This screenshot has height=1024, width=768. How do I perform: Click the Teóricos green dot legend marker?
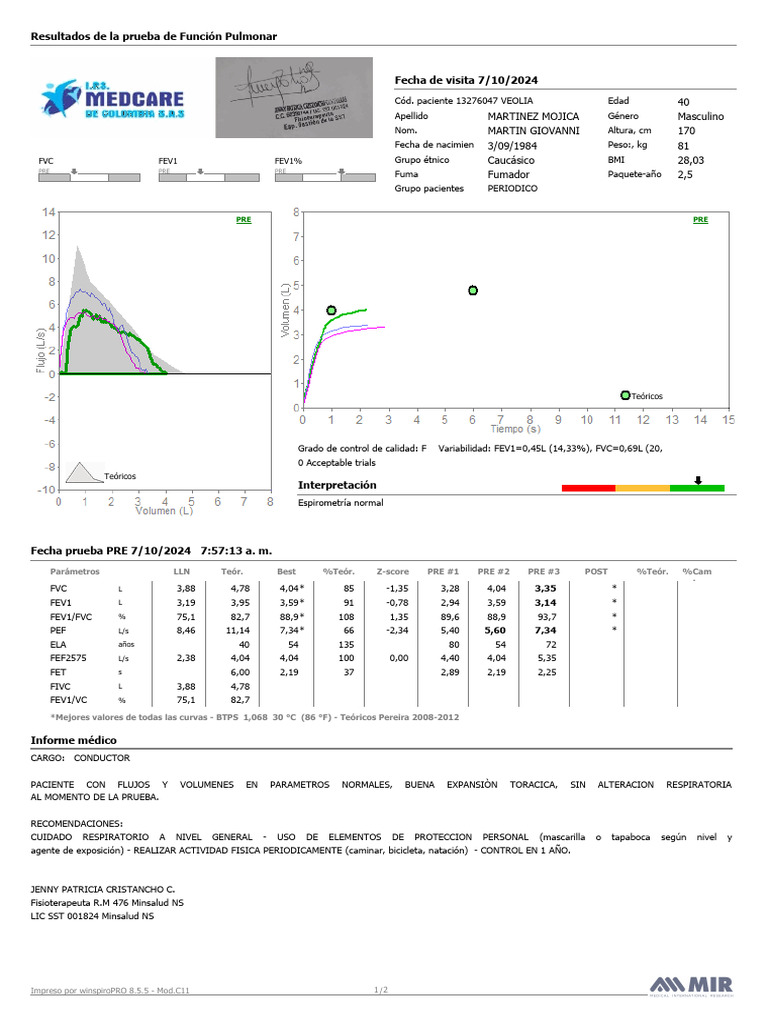(x=626, y=396)
